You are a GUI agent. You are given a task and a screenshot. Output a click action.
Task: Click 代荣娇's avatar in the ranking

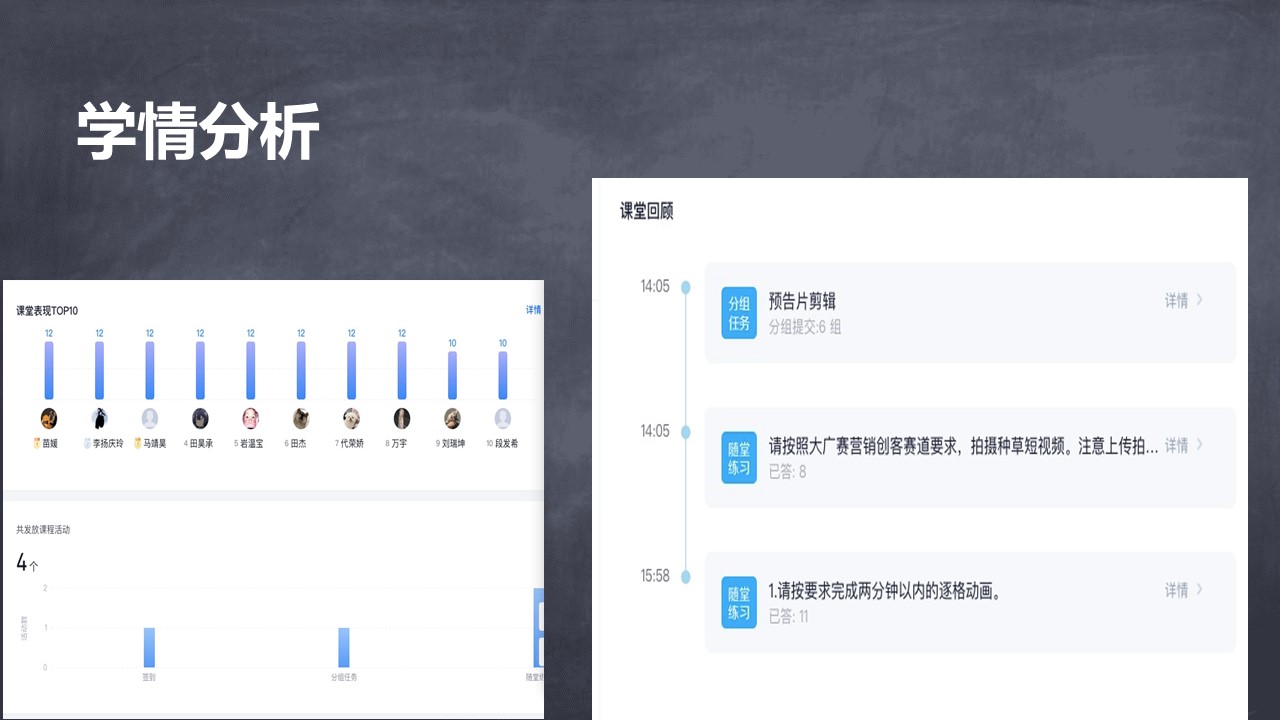(x=351, y=418)
